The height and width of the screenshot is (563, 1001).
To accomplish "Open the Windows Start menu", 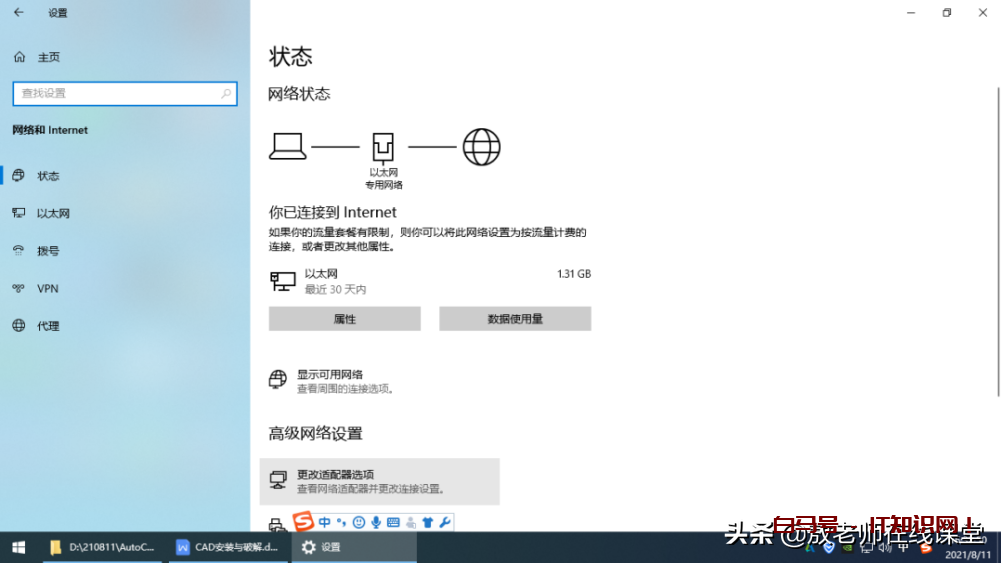I will tap(19, 547).
